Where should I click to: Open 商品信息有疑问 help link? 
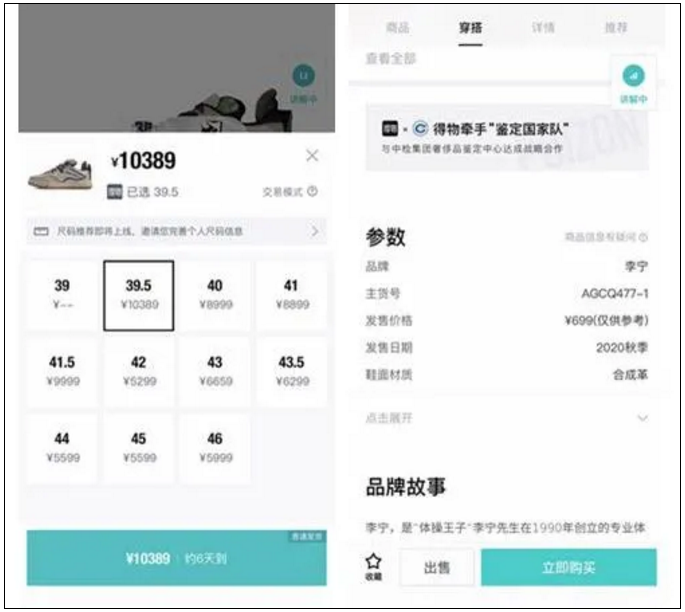(606, 237)
